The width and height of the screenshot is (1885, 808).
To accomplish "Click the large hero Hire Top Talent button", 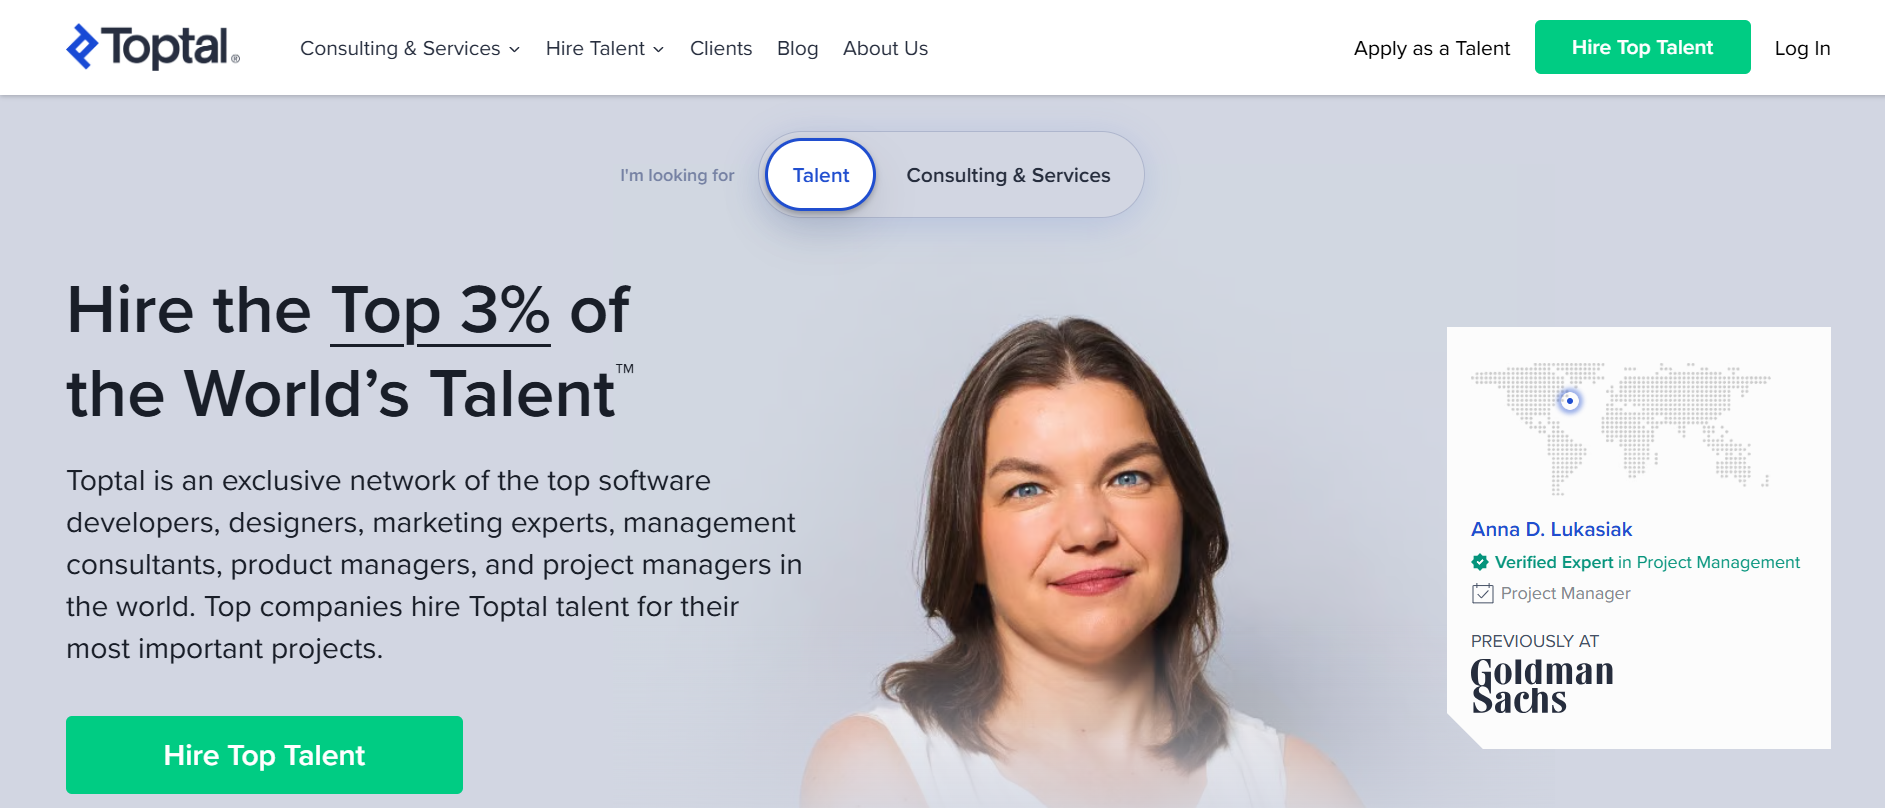I will click(x=264, y=755).
